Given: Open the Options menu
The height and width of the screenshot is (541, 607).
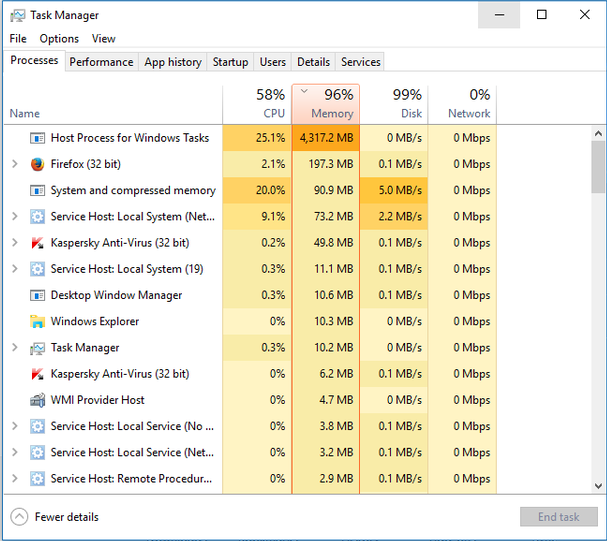Looking at the screenshot, I should [59, 39].
